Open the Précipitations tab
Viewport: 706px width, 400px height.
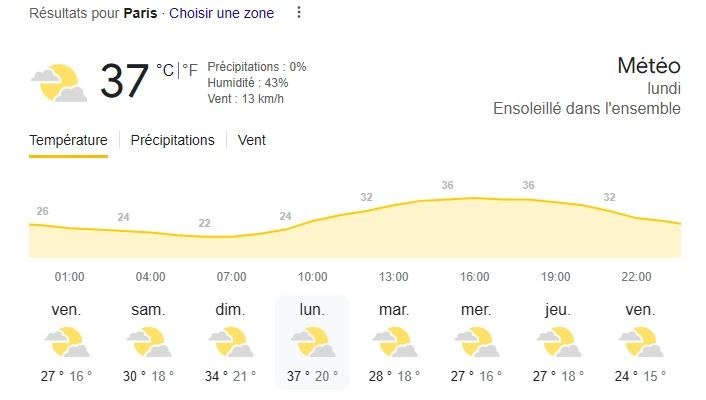click(x=172, y=140)
